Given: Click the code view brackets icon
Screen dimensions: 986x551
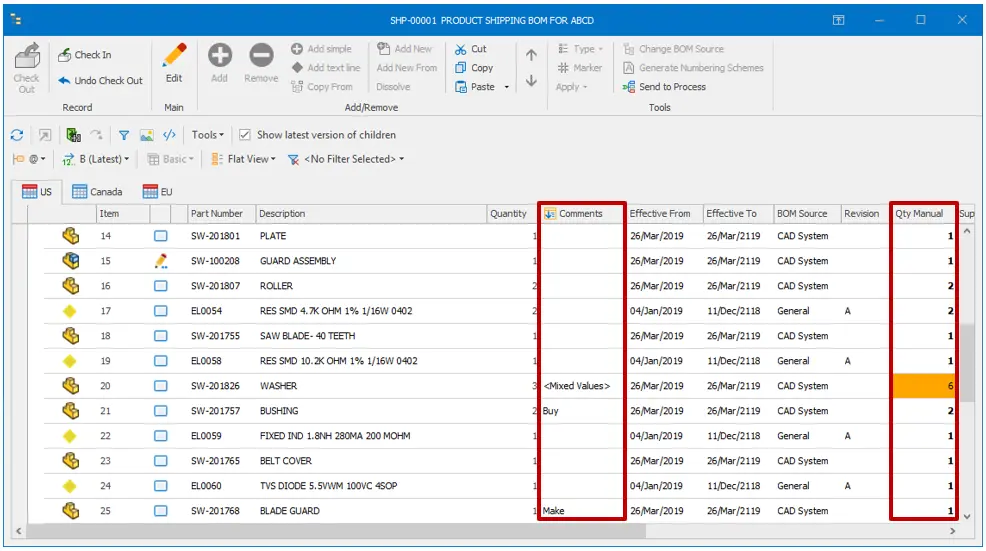Looking at the screenshot, I should [169, 135].
